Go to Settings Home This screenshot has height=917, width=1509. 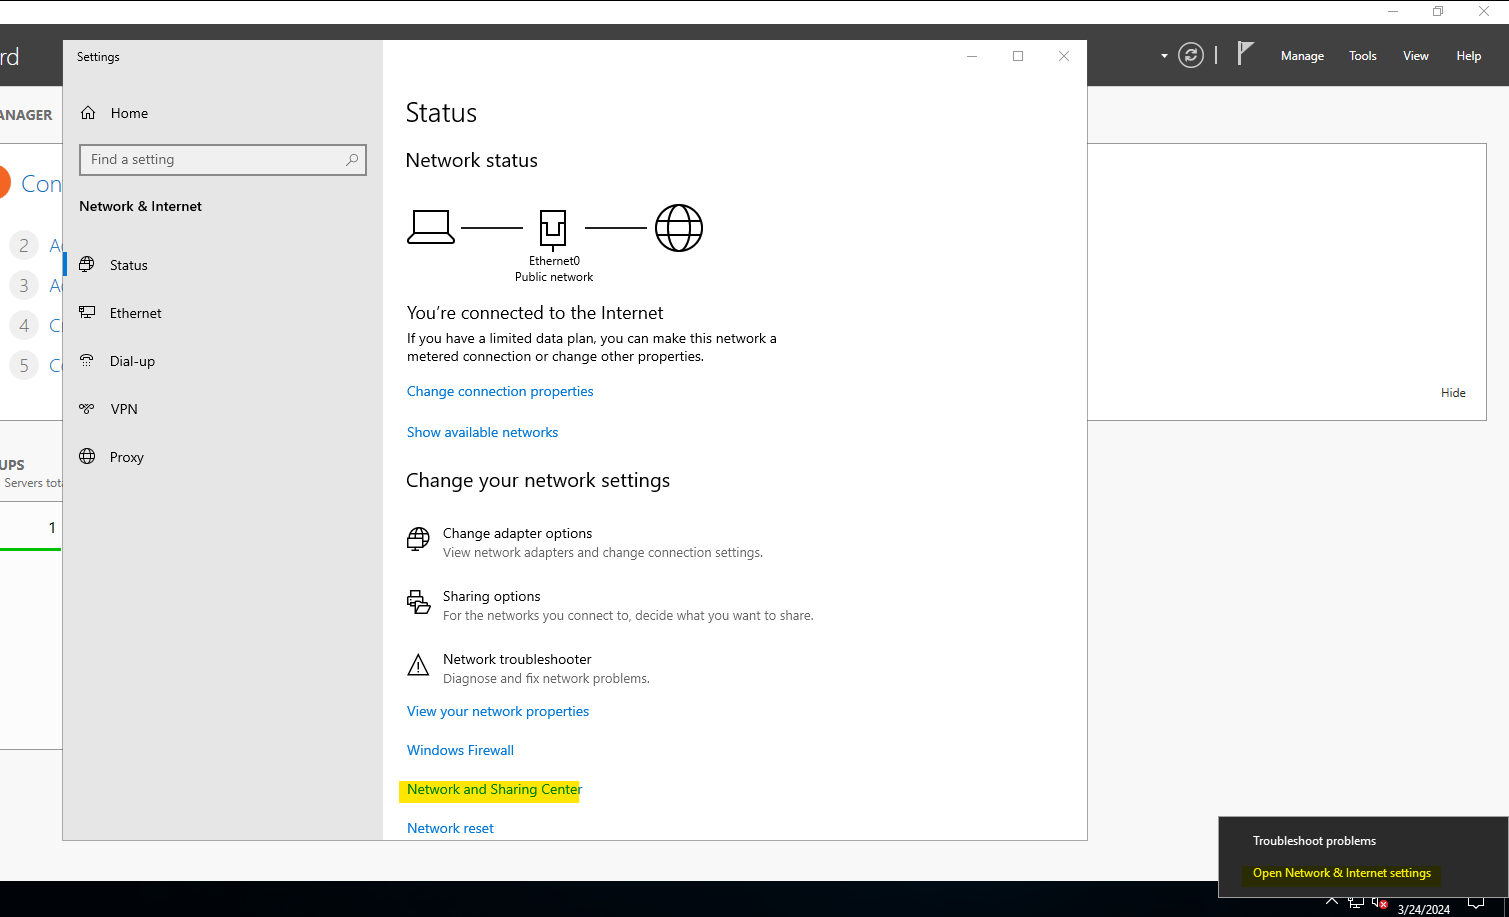point(129,113)
